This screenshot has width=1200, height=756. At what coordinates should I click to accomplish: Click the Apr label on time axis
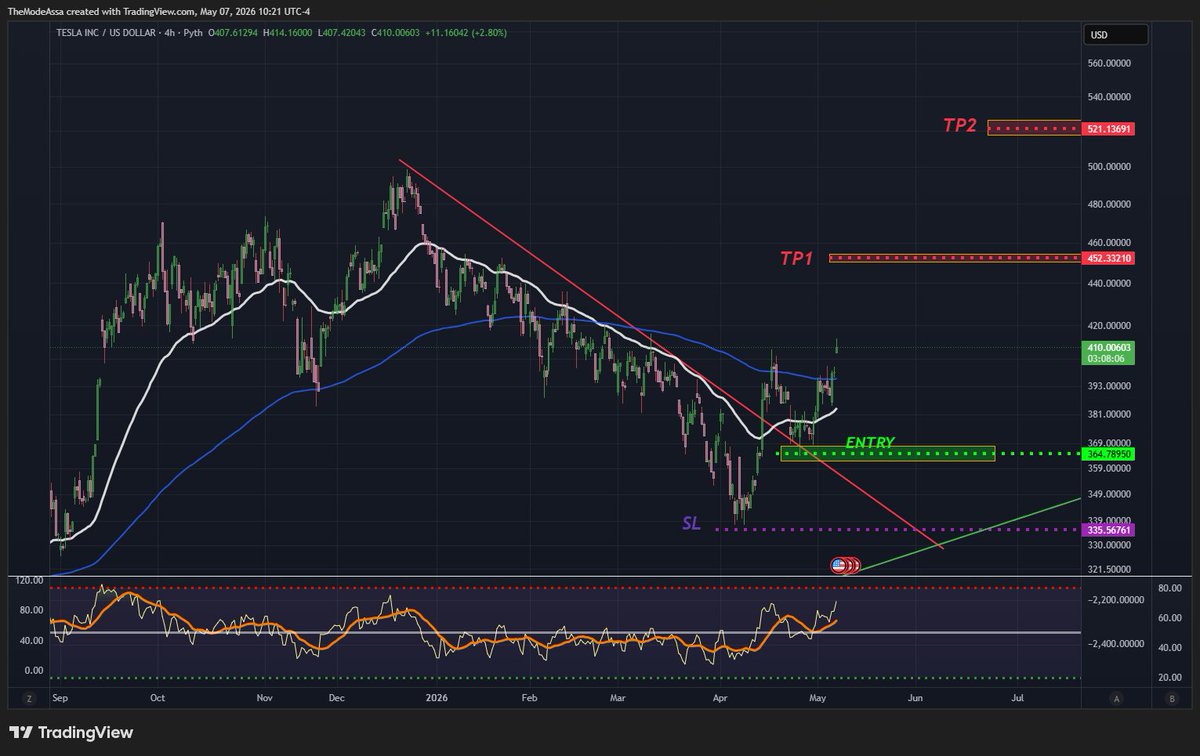point(719,699)
